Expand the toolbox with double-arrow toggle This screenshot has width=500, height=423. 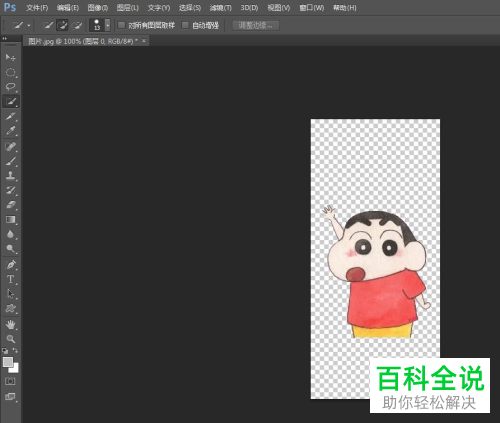pos(5,39)
